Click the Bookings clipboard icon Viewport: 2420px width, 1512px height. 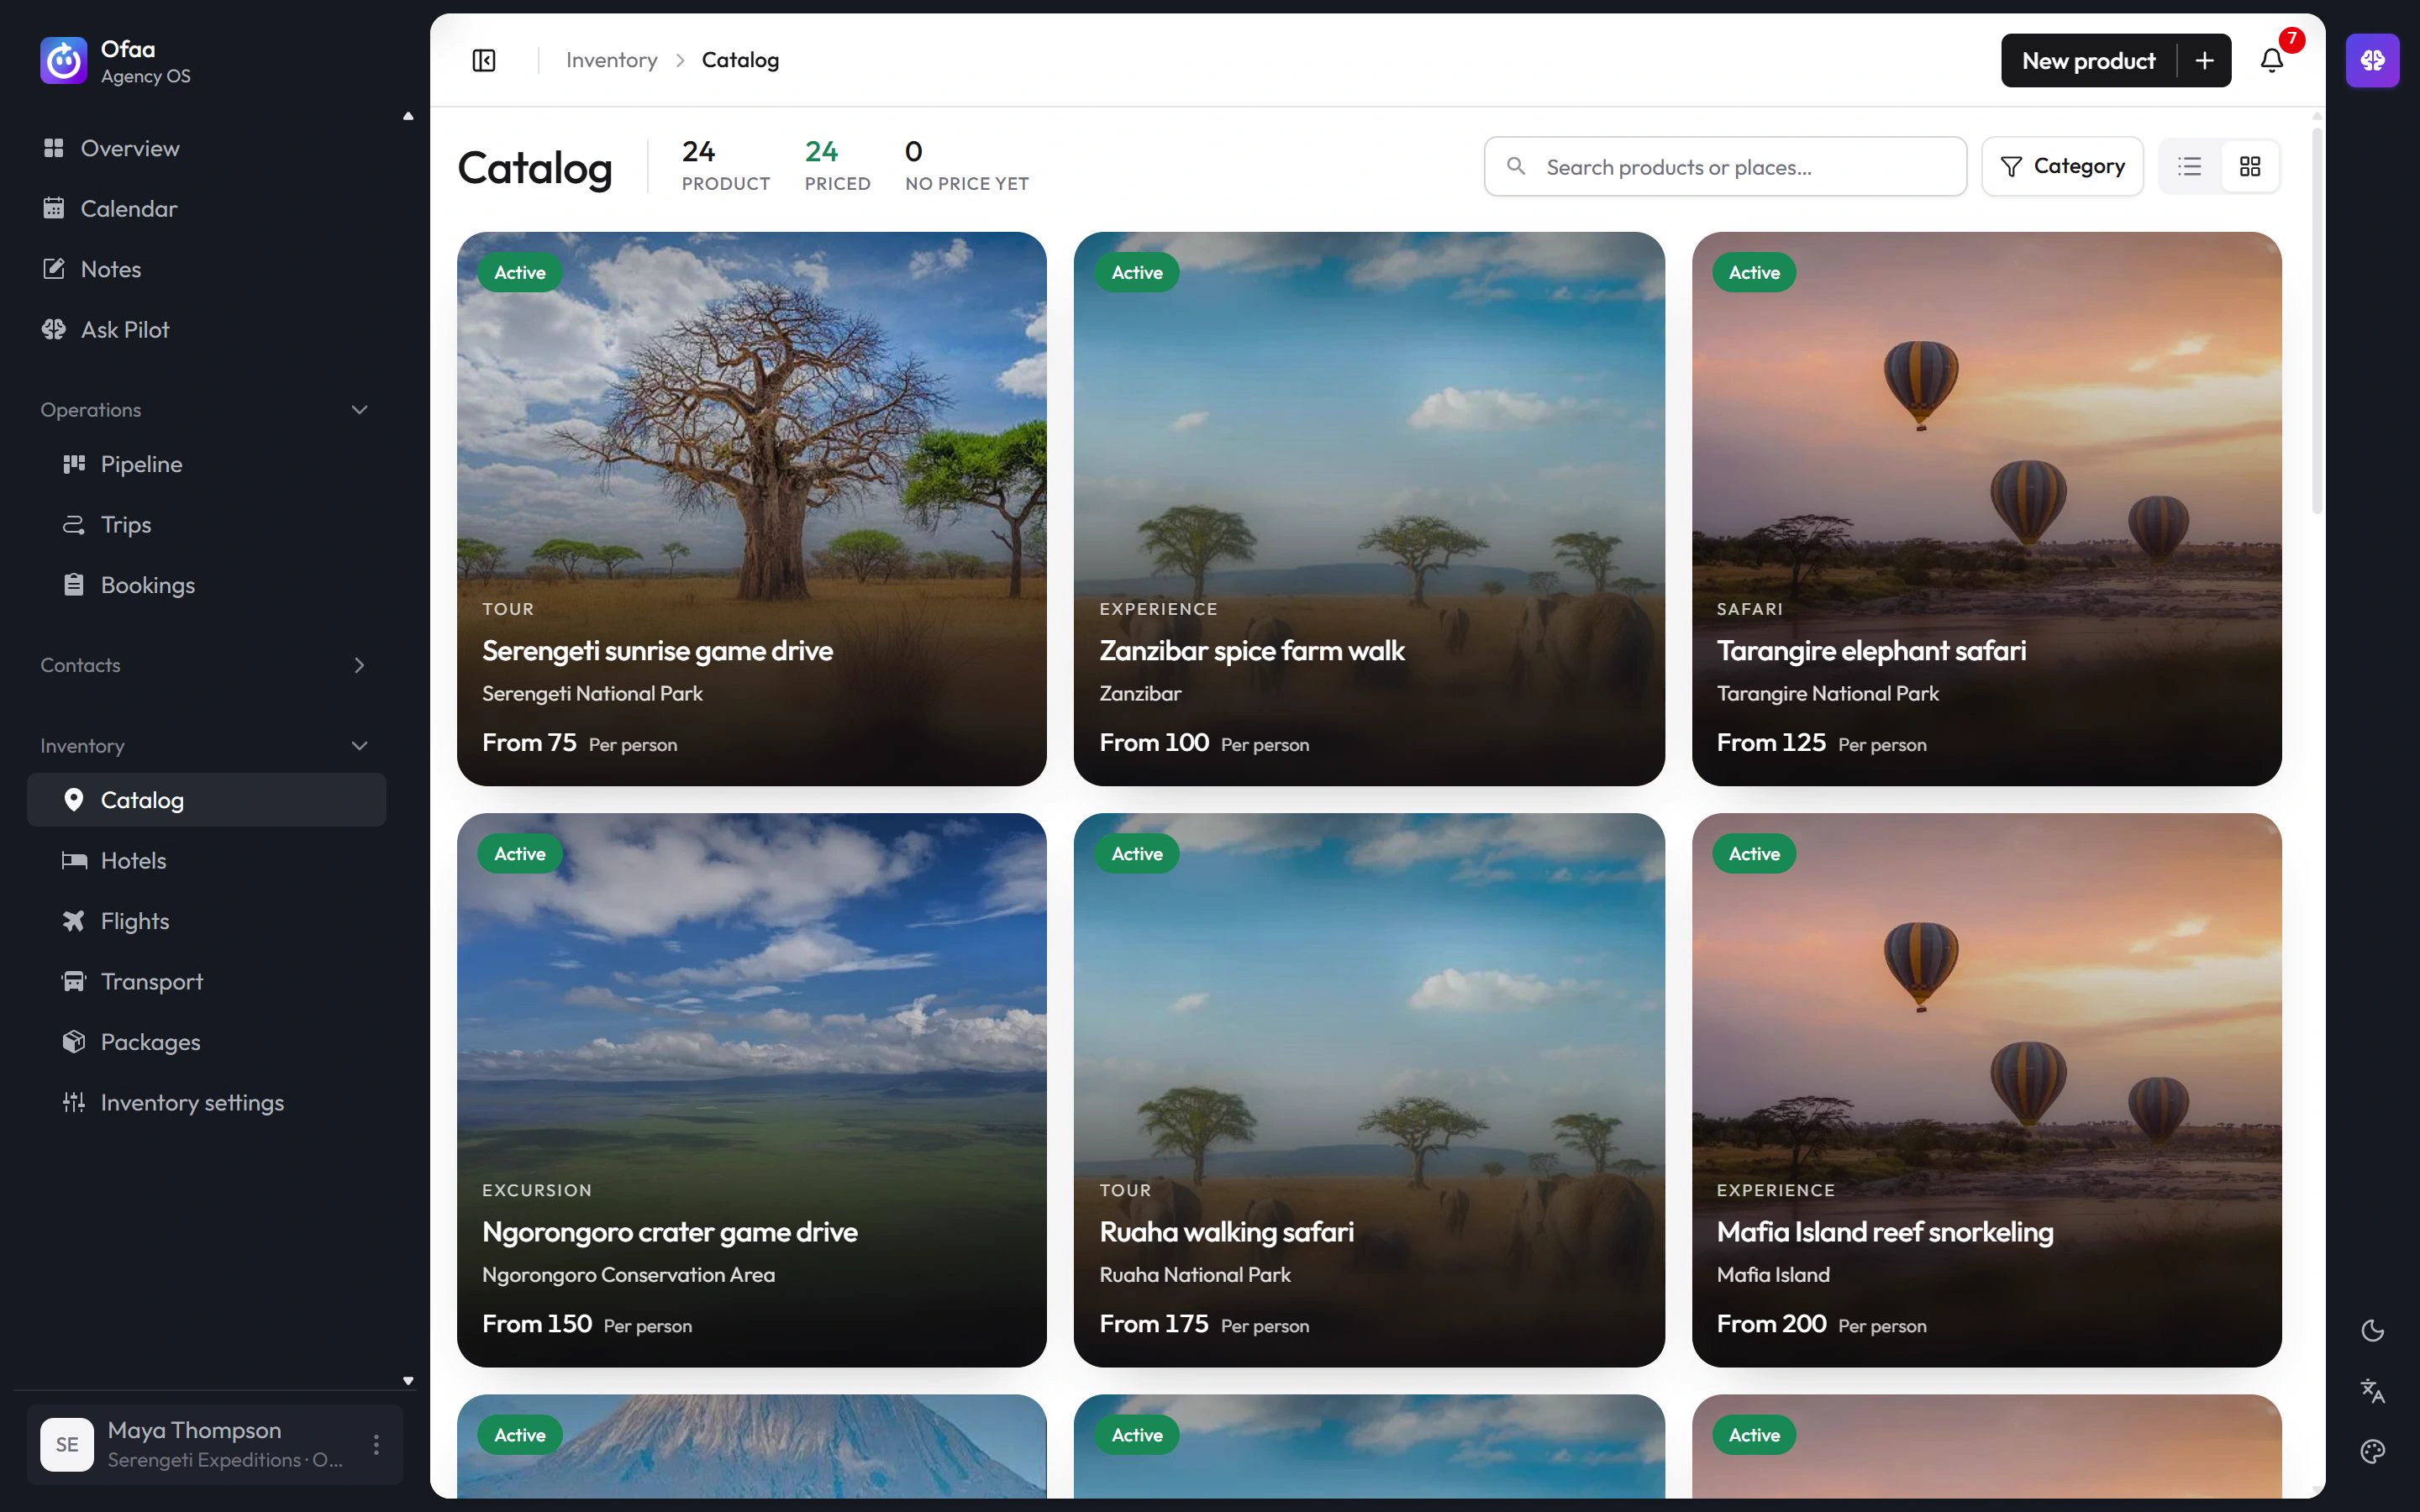click(74, 585)
